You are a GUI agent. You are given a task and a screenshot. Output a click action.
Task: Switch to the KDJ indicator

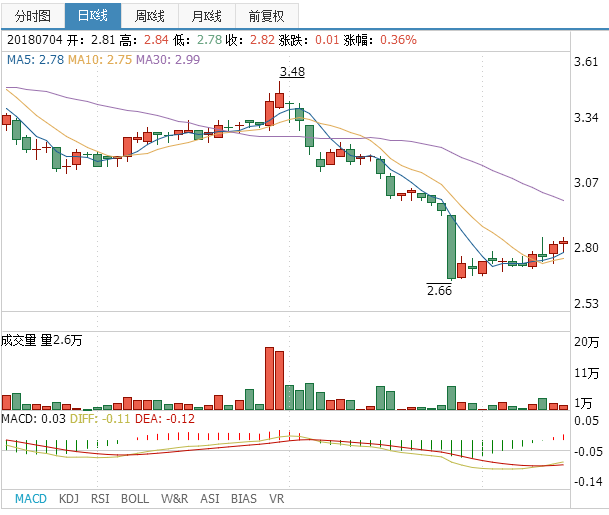pos(69,499)
